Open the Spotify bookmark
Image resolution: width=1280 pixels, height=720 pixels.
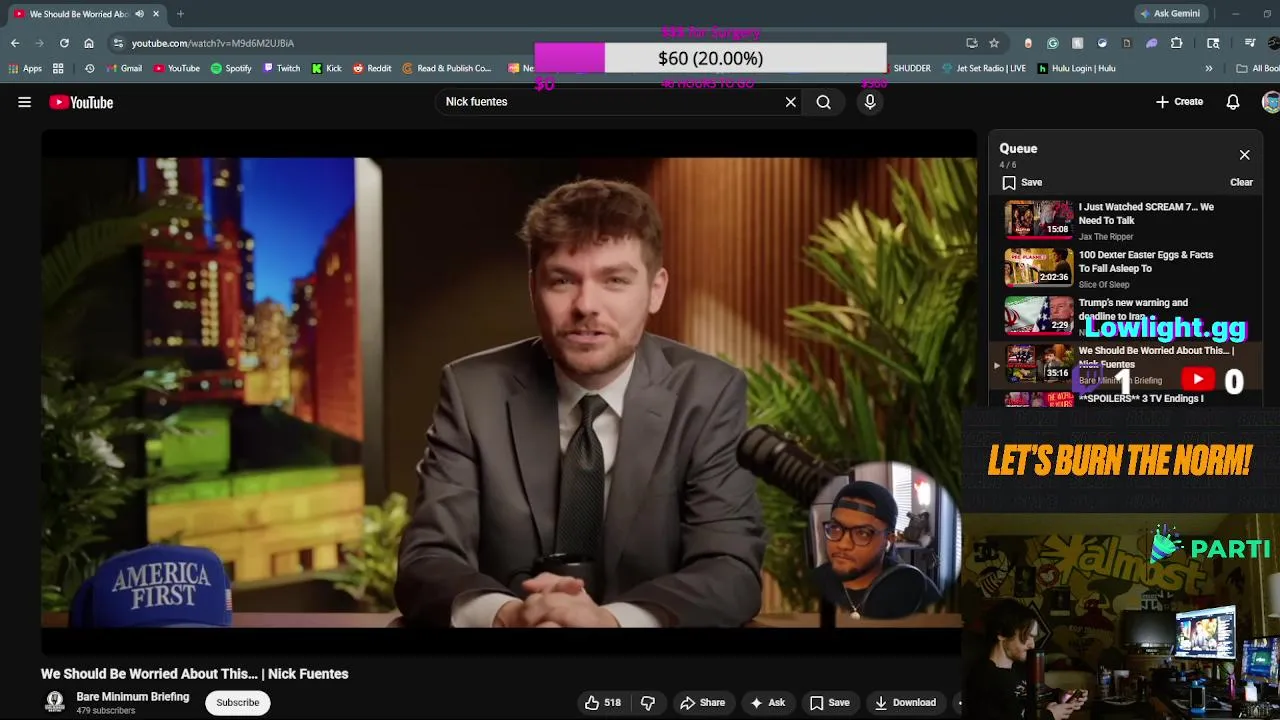coord(231,69)
